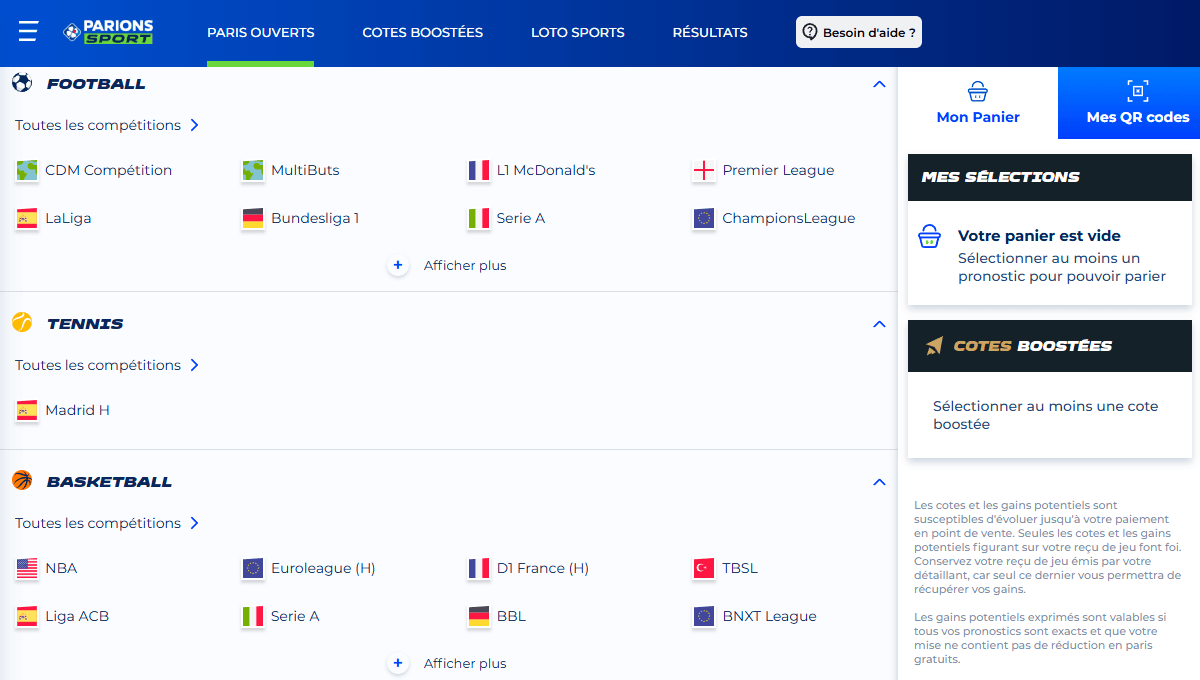This screenshot has height=680, width=1200.
Task: Click the Cotes Boostées panel header
Action: [x=1050, y=346]
